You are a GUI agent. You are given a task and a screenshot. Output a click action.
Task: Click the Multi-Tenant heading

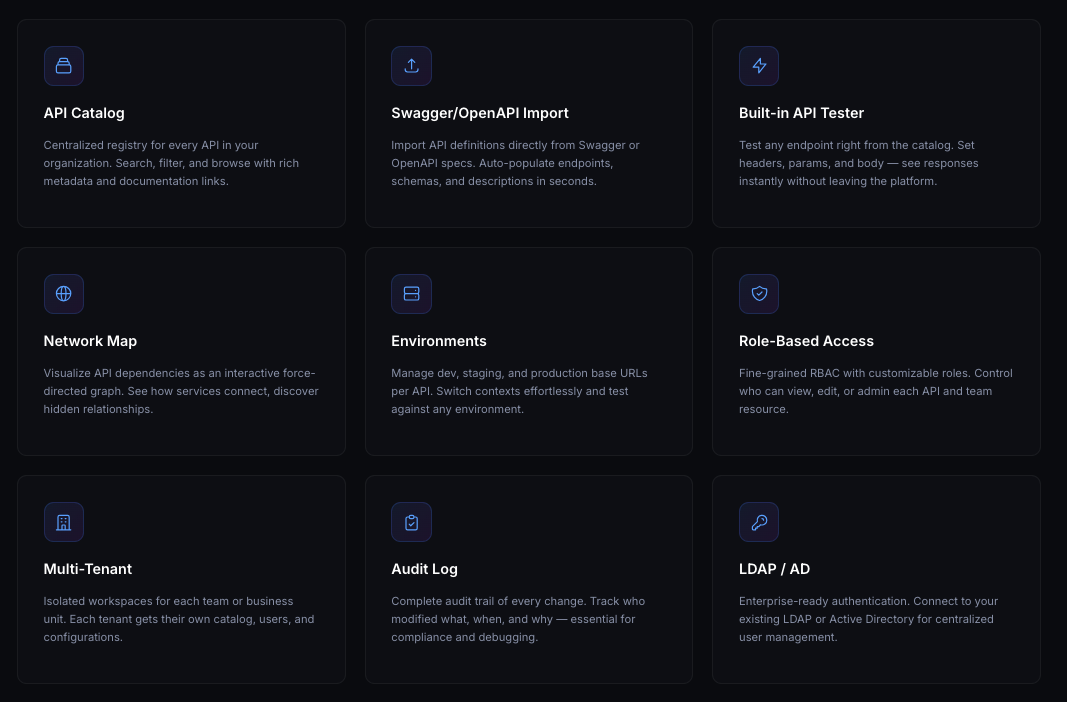[88, 569]
